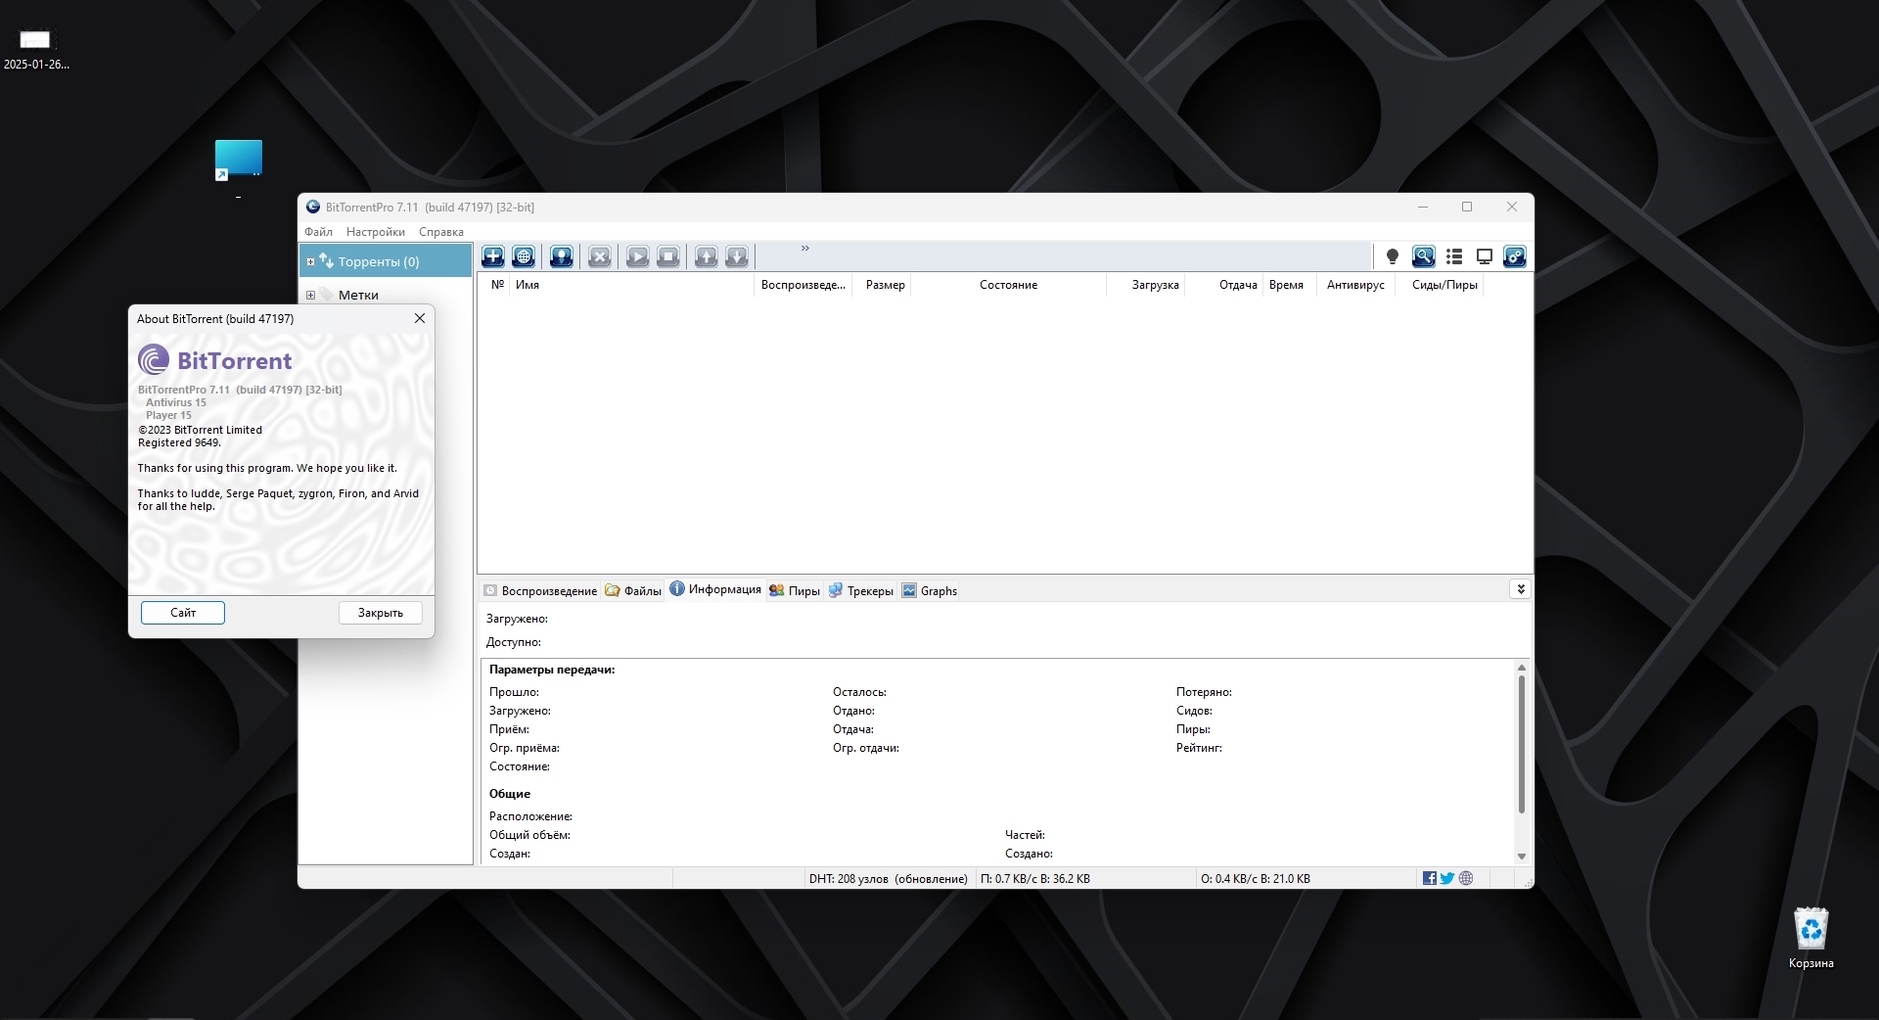Sort by № column header

(497, 285)
